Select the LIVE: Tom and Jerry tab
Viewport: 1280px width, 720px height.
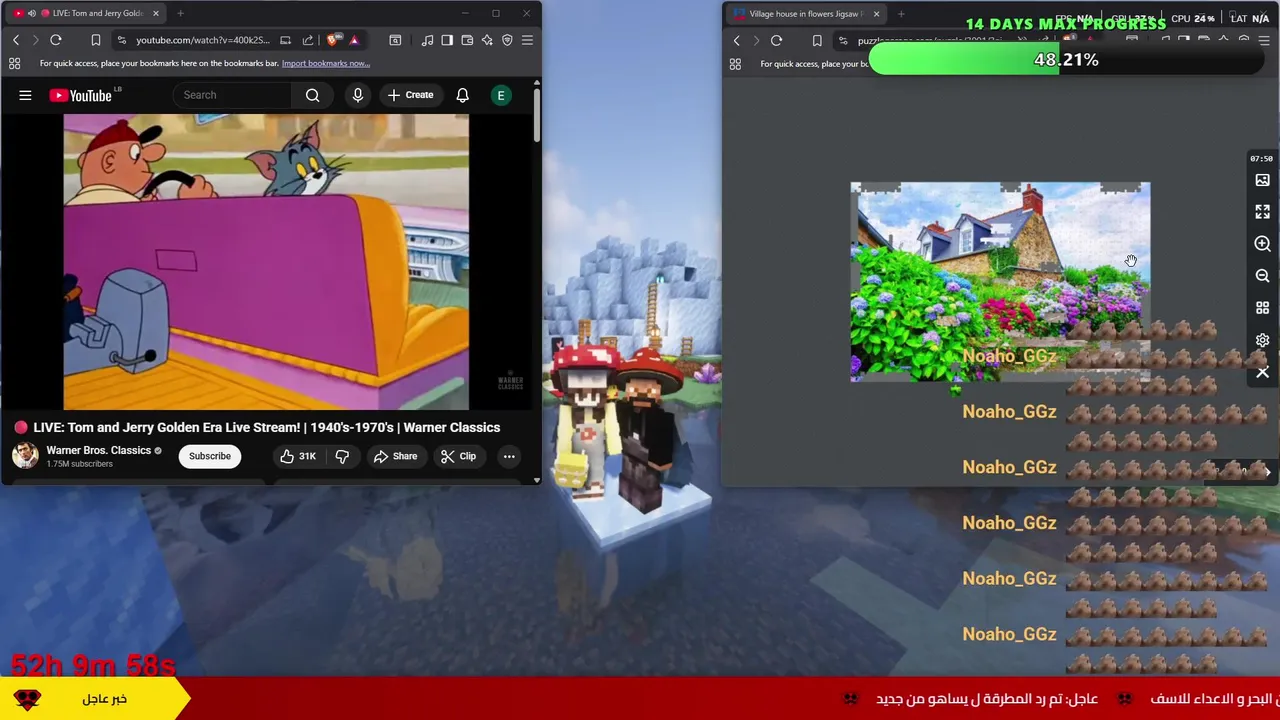[84, 13]
